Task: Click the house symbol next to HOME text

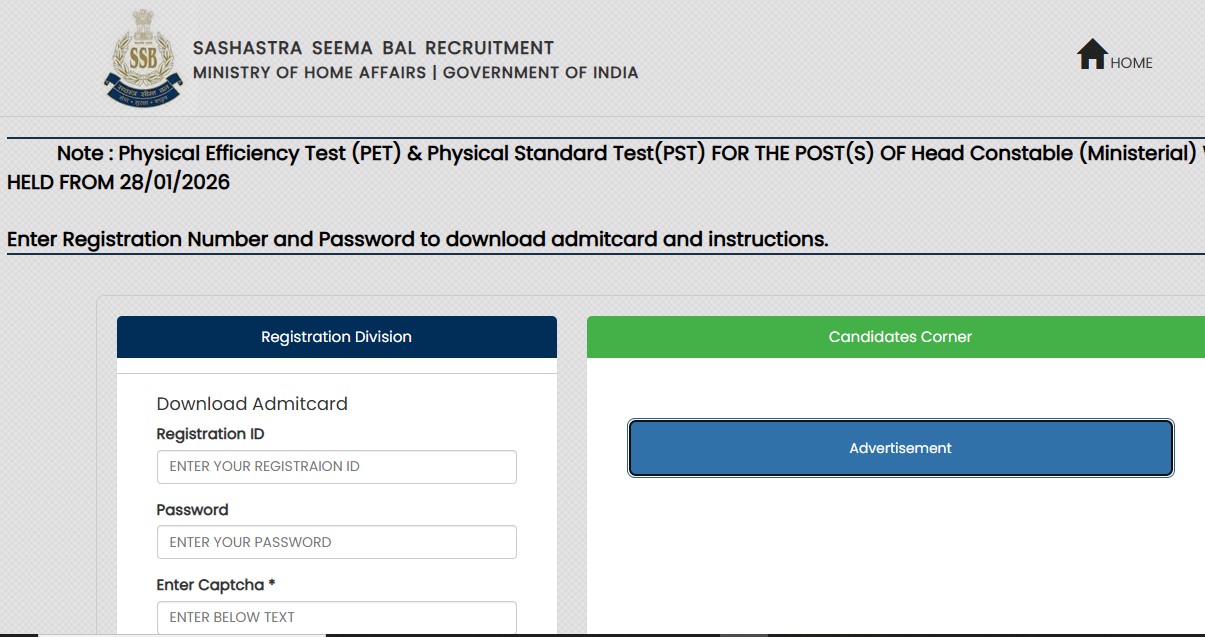Action: pos(1090,55)
